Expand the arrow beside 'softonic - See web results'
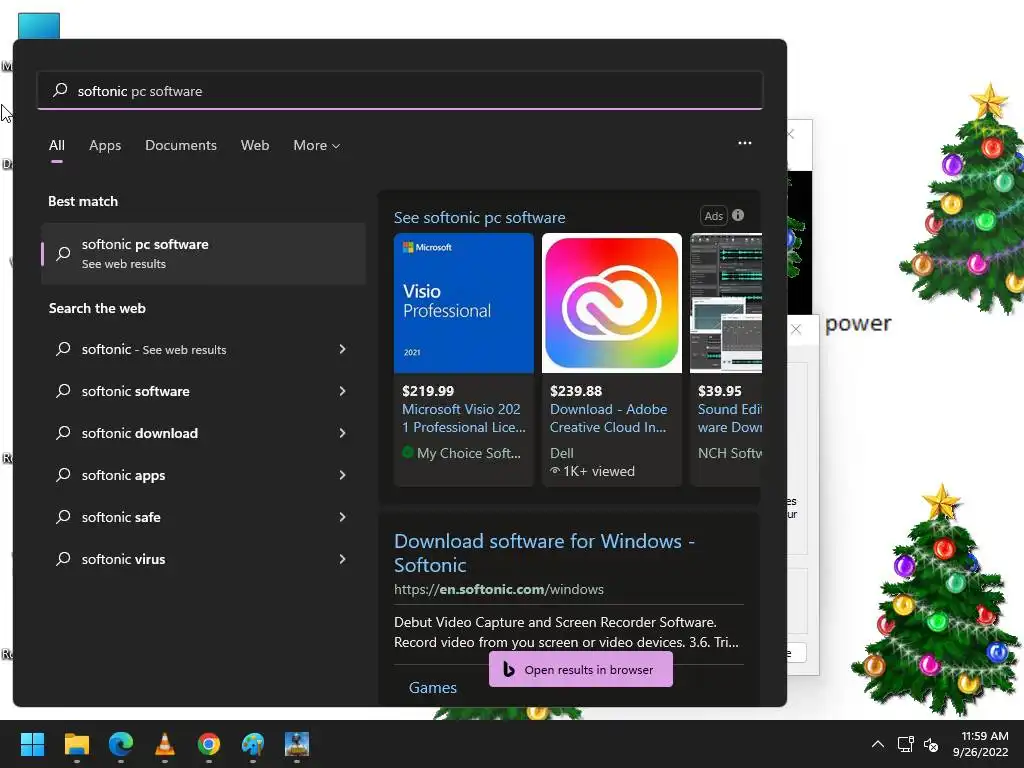 (342, 349)
